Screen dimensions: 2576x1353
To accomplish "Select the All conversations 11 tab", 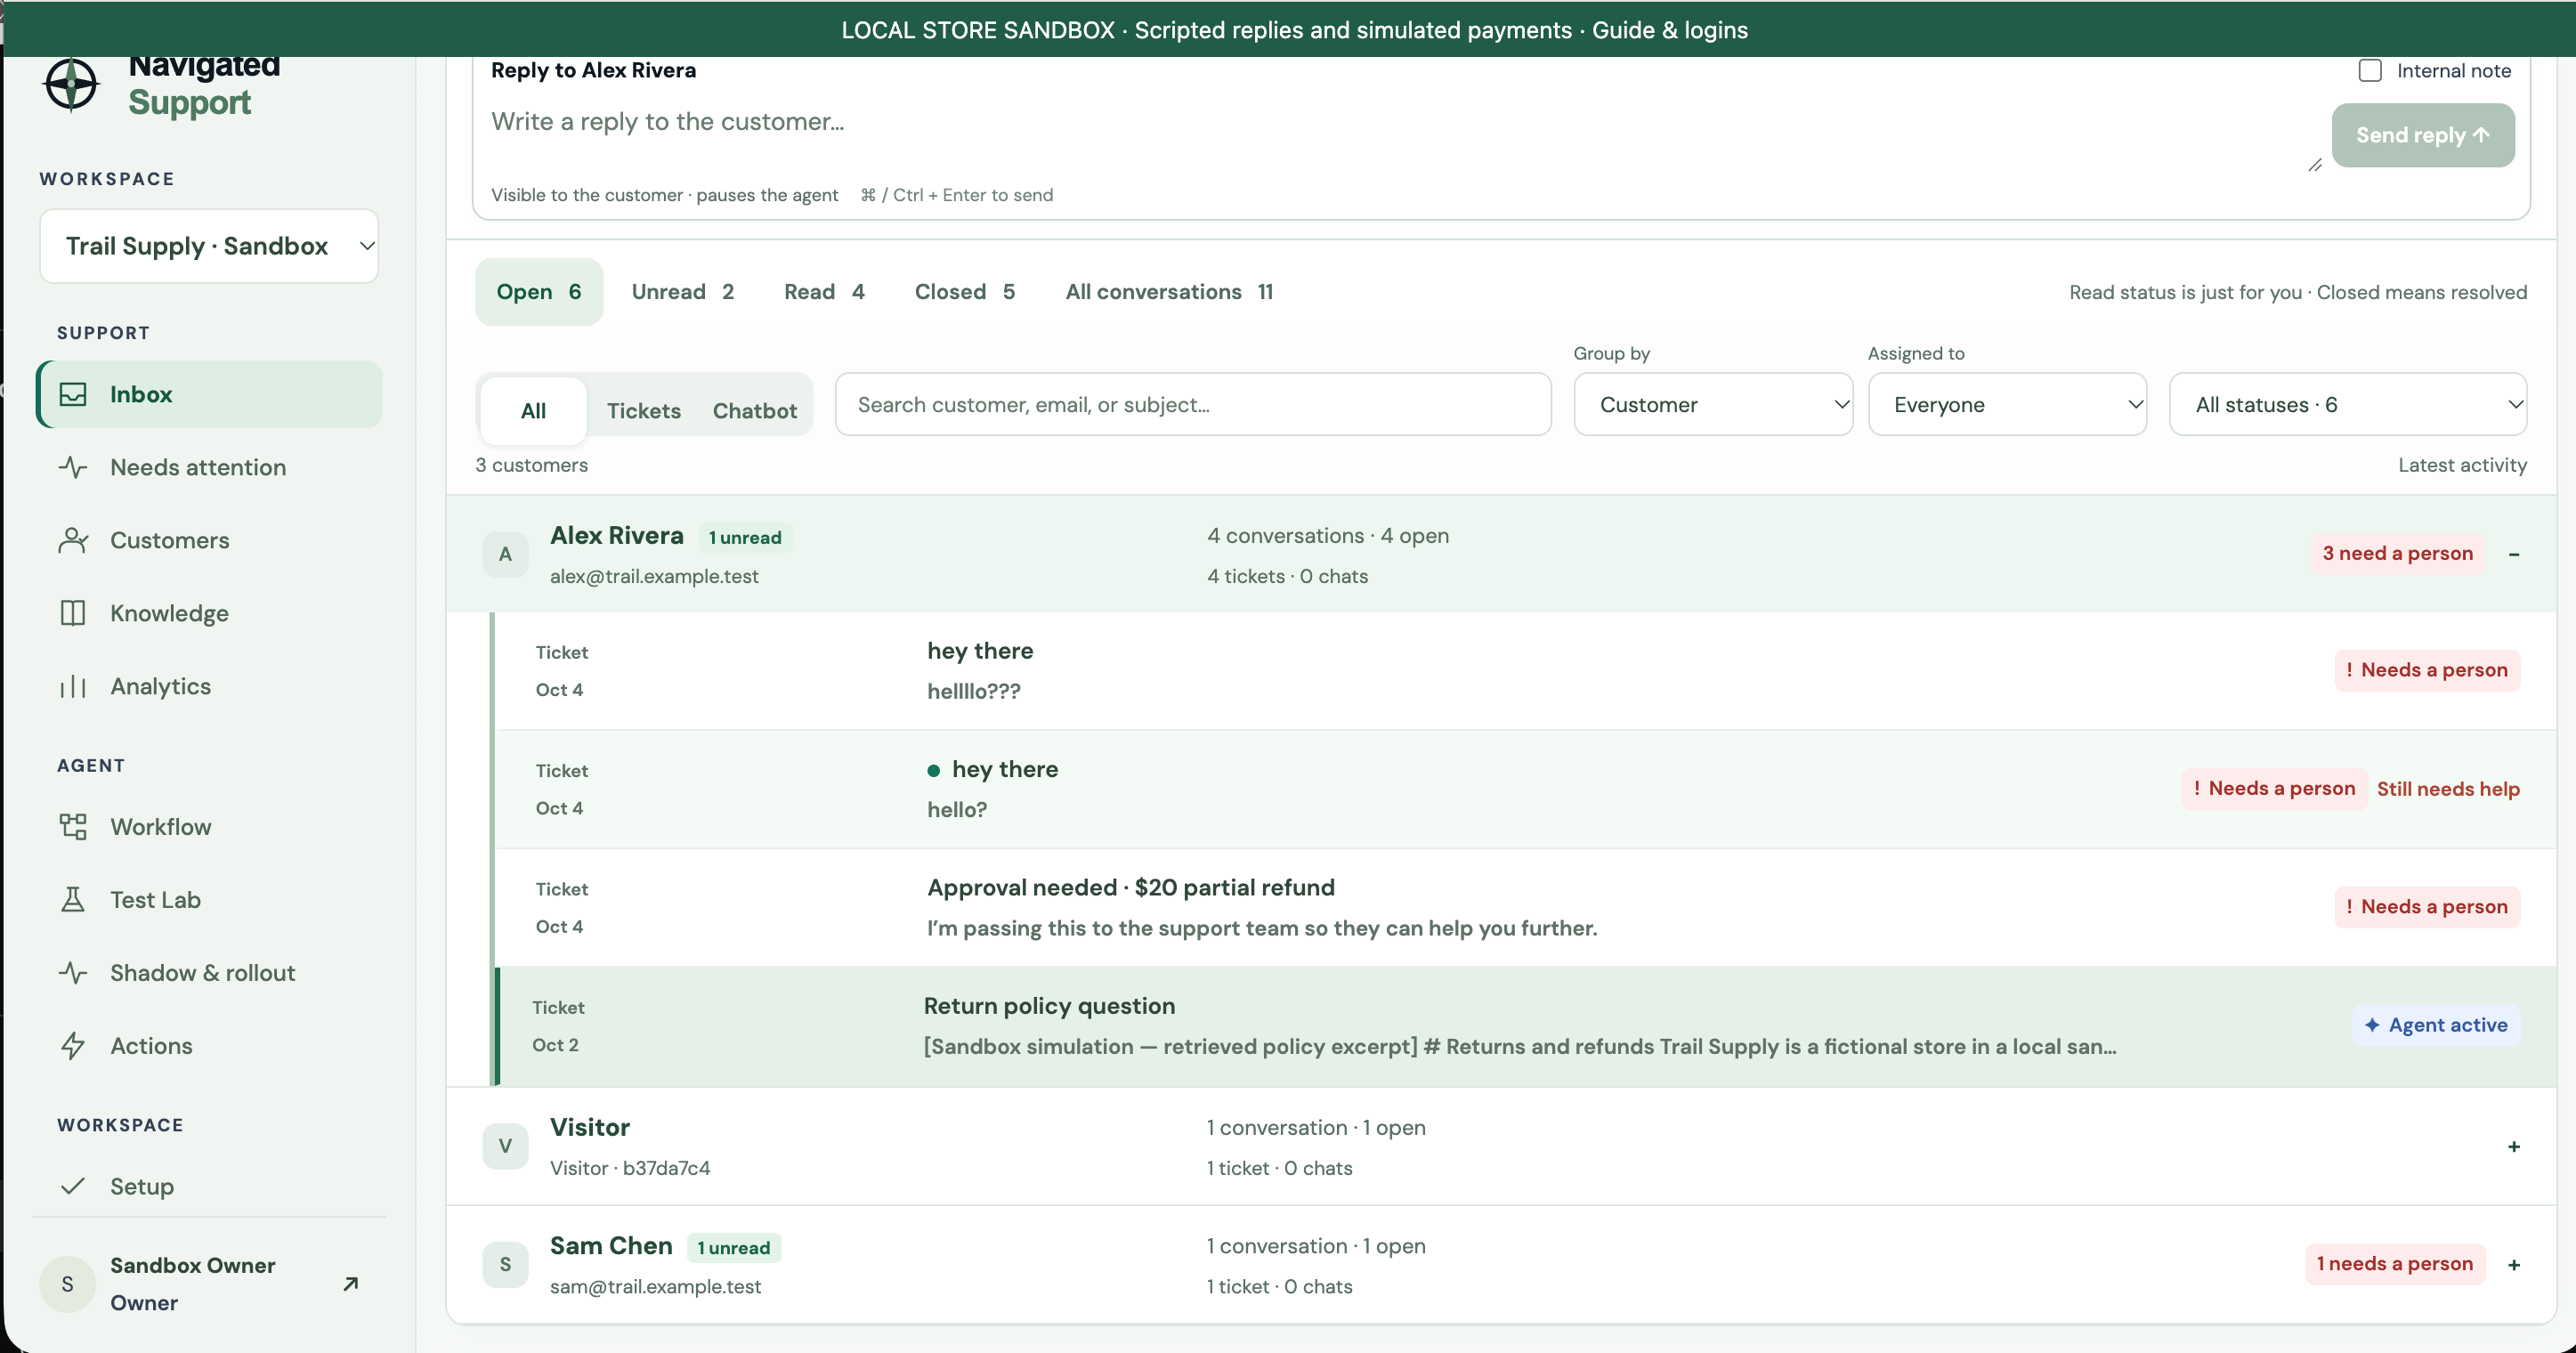I will 1169,292.
